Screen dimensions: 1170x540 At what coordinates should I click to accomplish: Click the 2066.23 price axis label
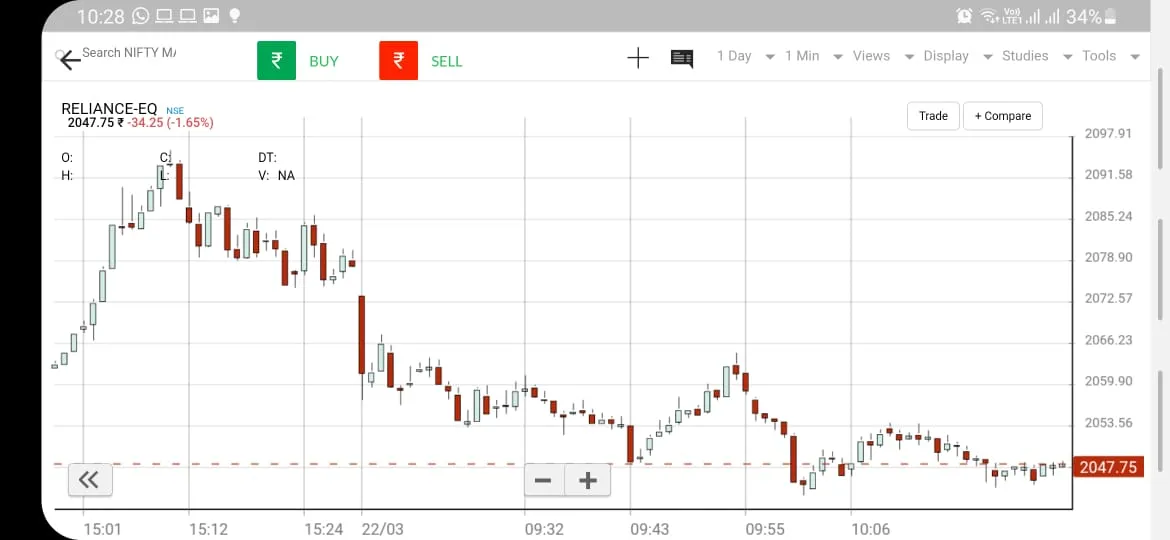click(x=1108, y=340)
